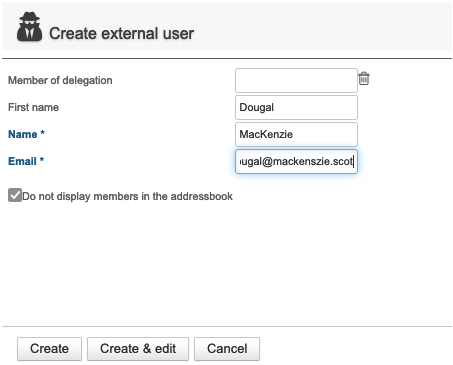Click the bold 'Name' label
This screenshot has width=453, height=365.
point(22,134)
